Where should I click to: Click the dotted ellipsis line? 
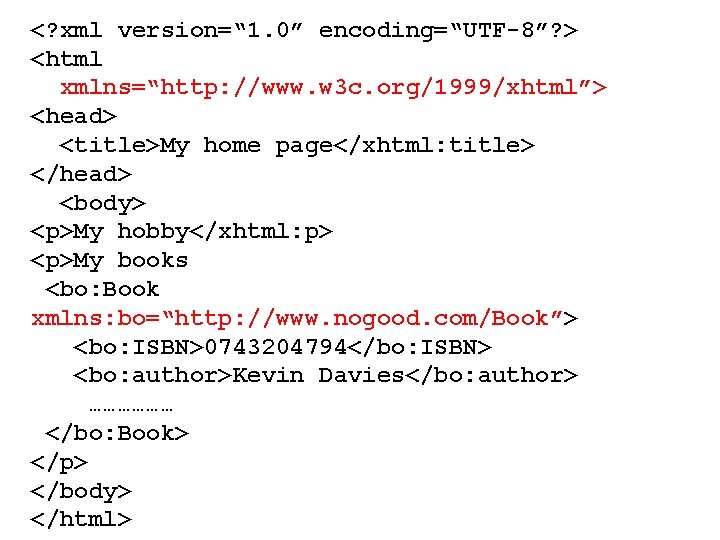pos(131,408)
